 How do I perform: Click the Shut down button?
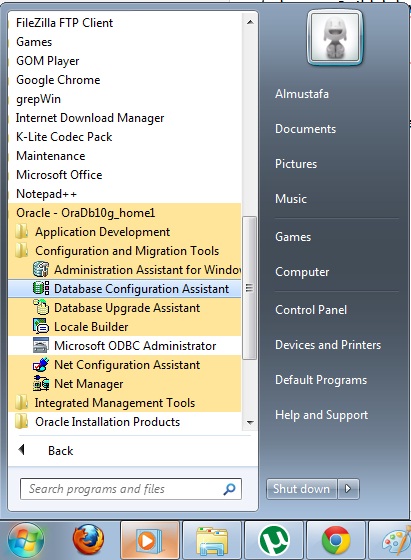(x=301, y=488)
